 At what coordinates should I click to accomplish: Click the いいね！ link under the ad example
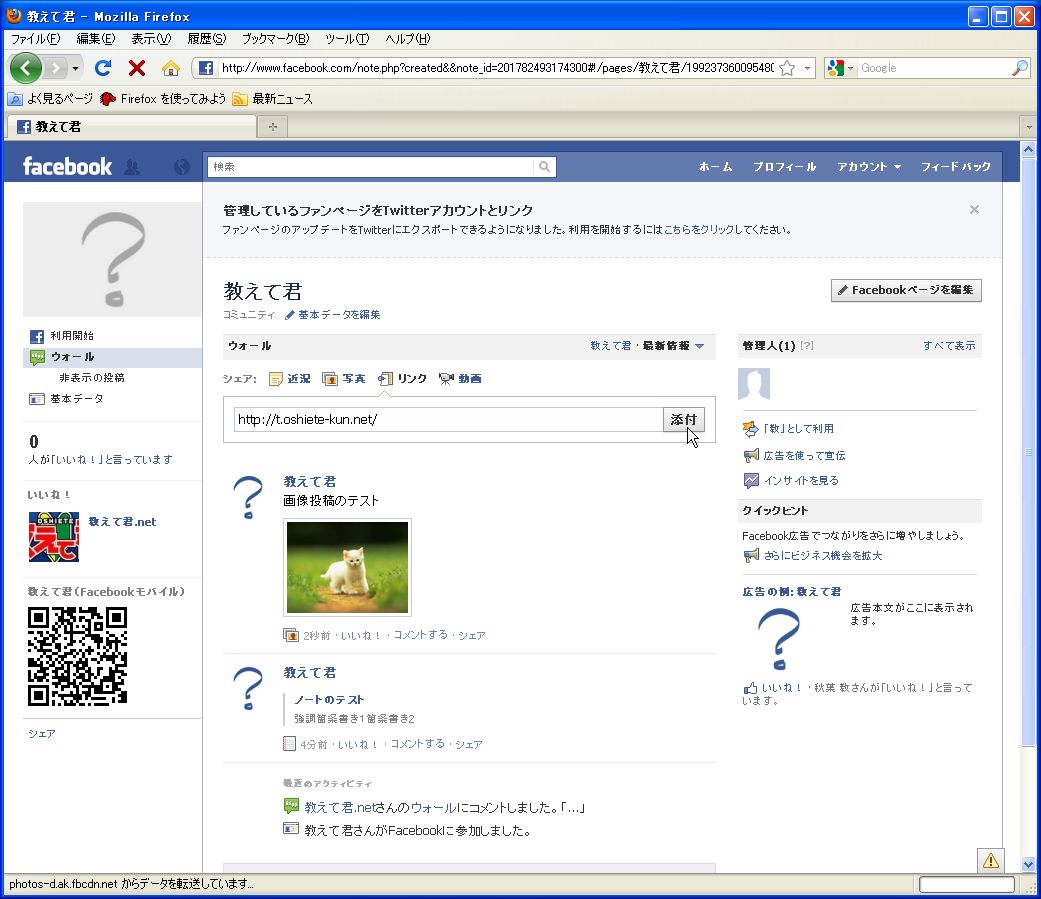pos(783,688)
